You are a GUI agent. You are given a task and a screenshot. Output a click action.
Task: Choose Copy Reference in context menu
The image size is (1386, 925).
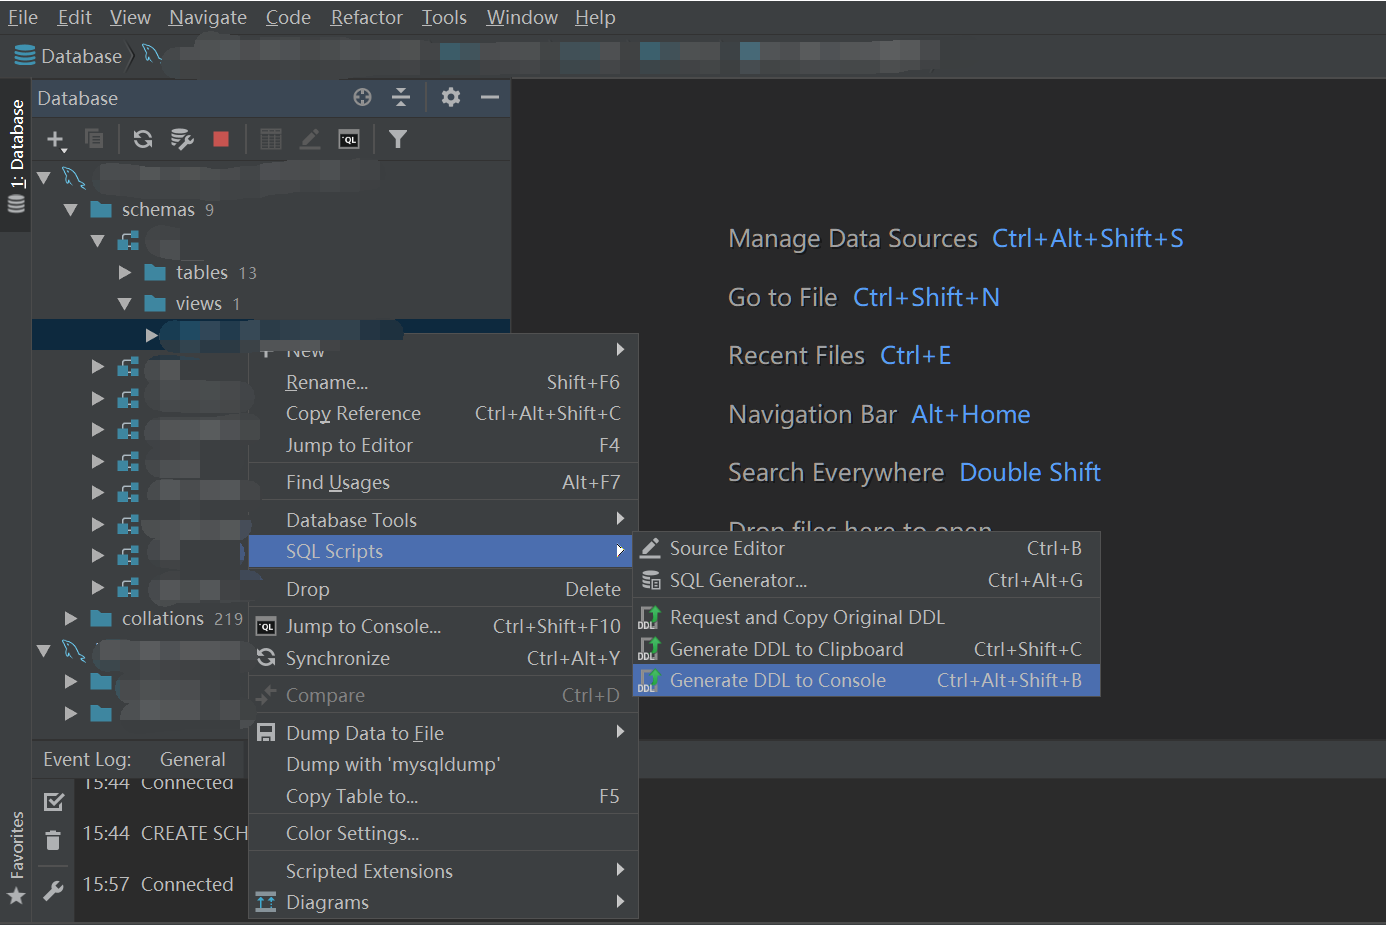[443, 413]
